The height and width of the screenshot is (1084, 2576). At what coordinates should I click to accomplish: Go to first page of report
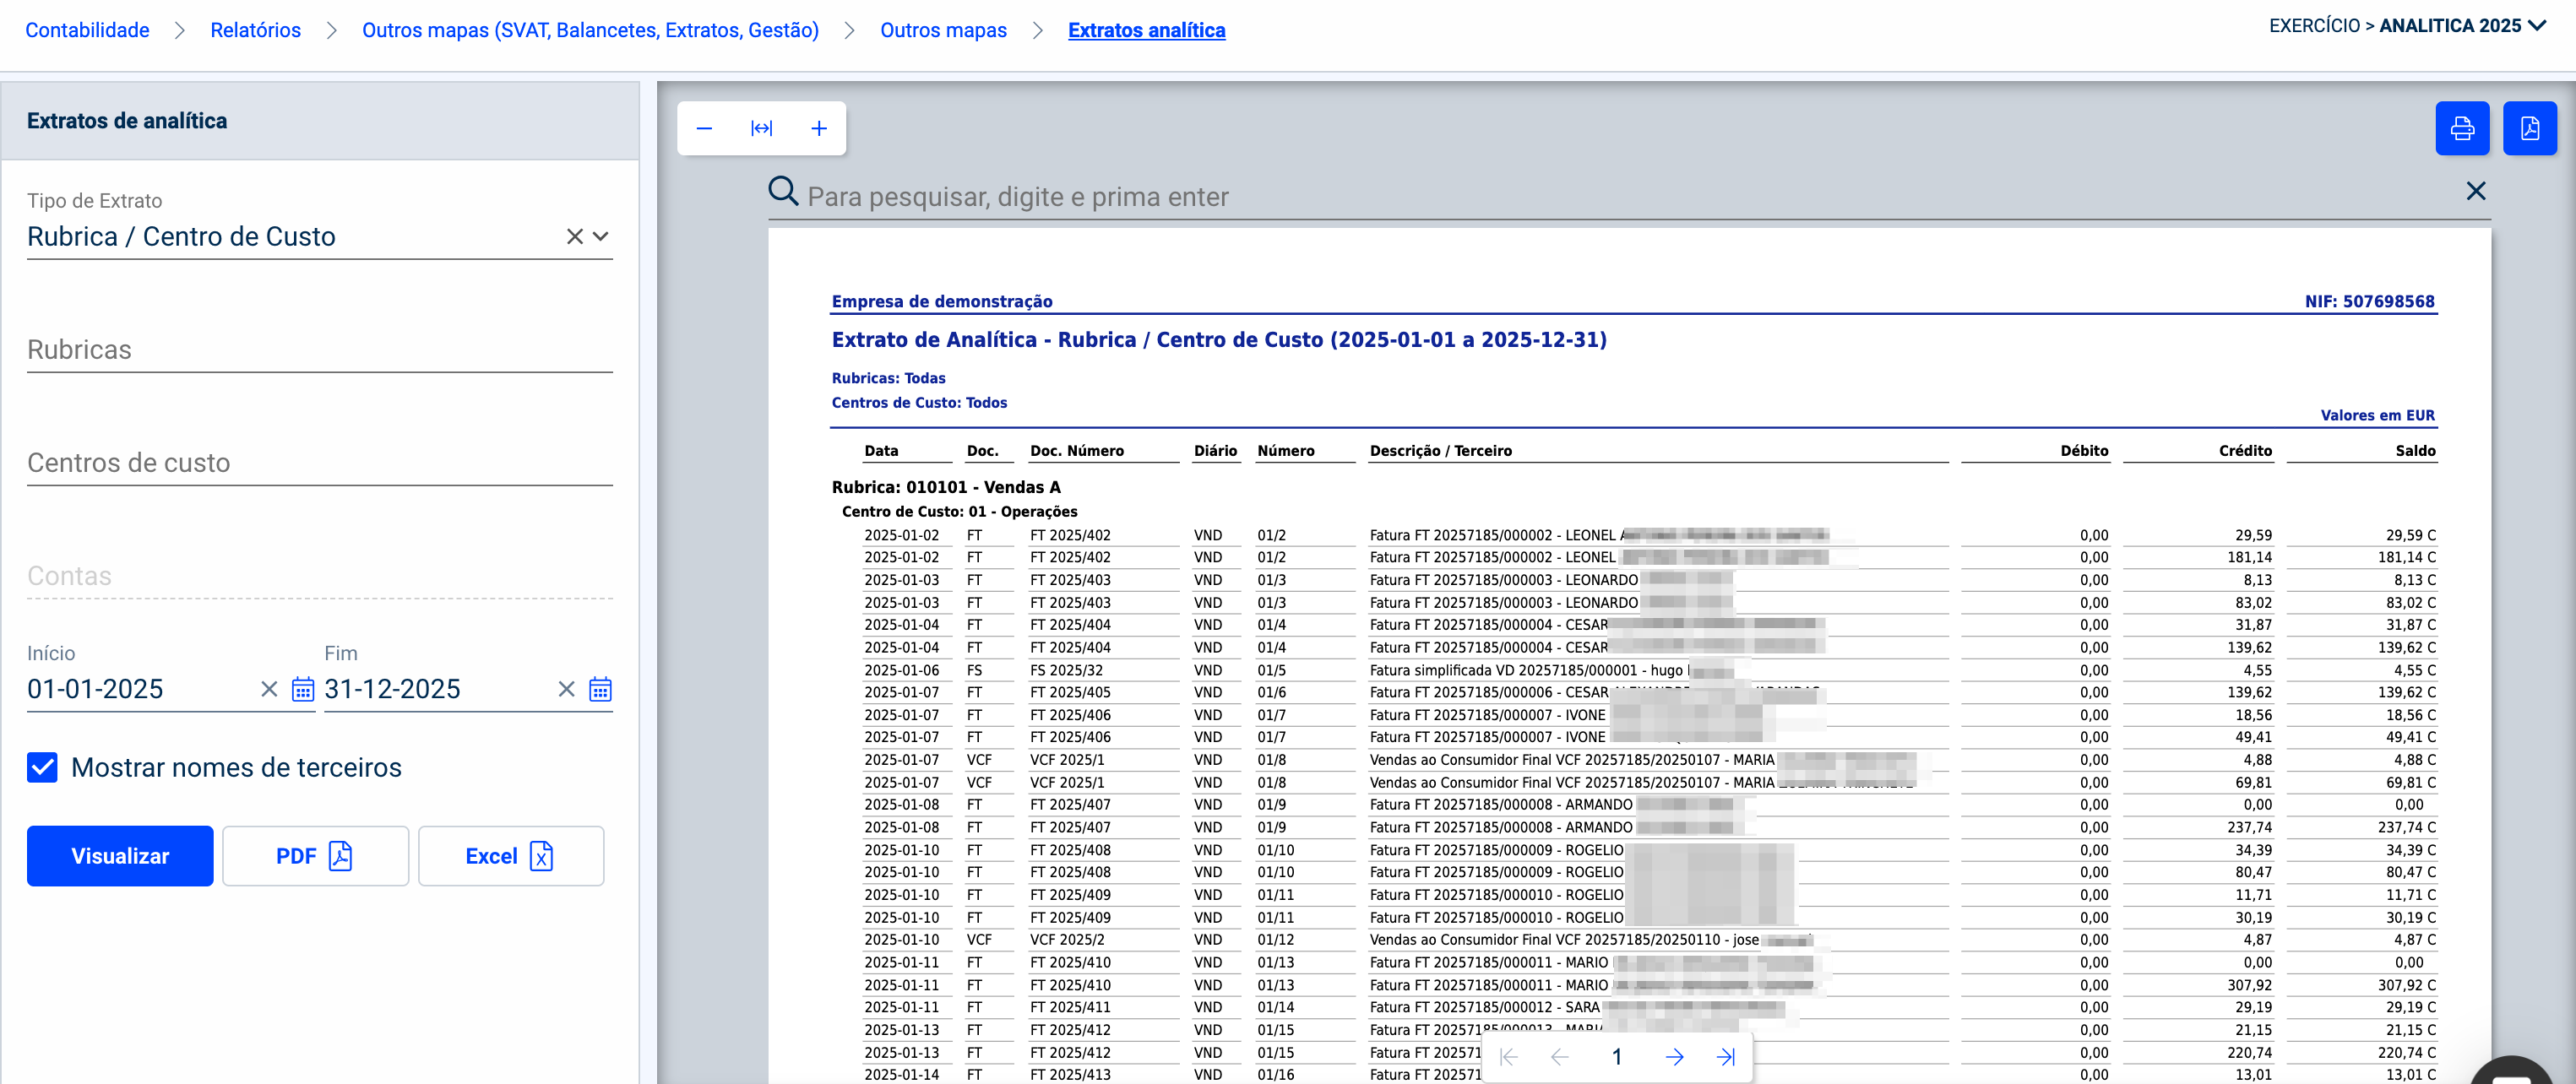click(1509, 1057)
